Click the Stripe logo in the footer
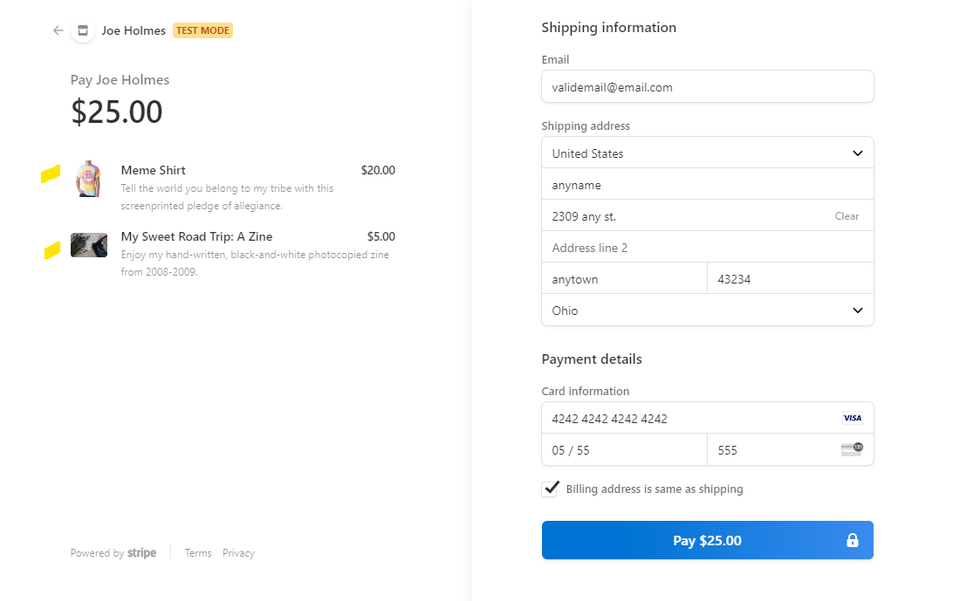 (141, 553)
